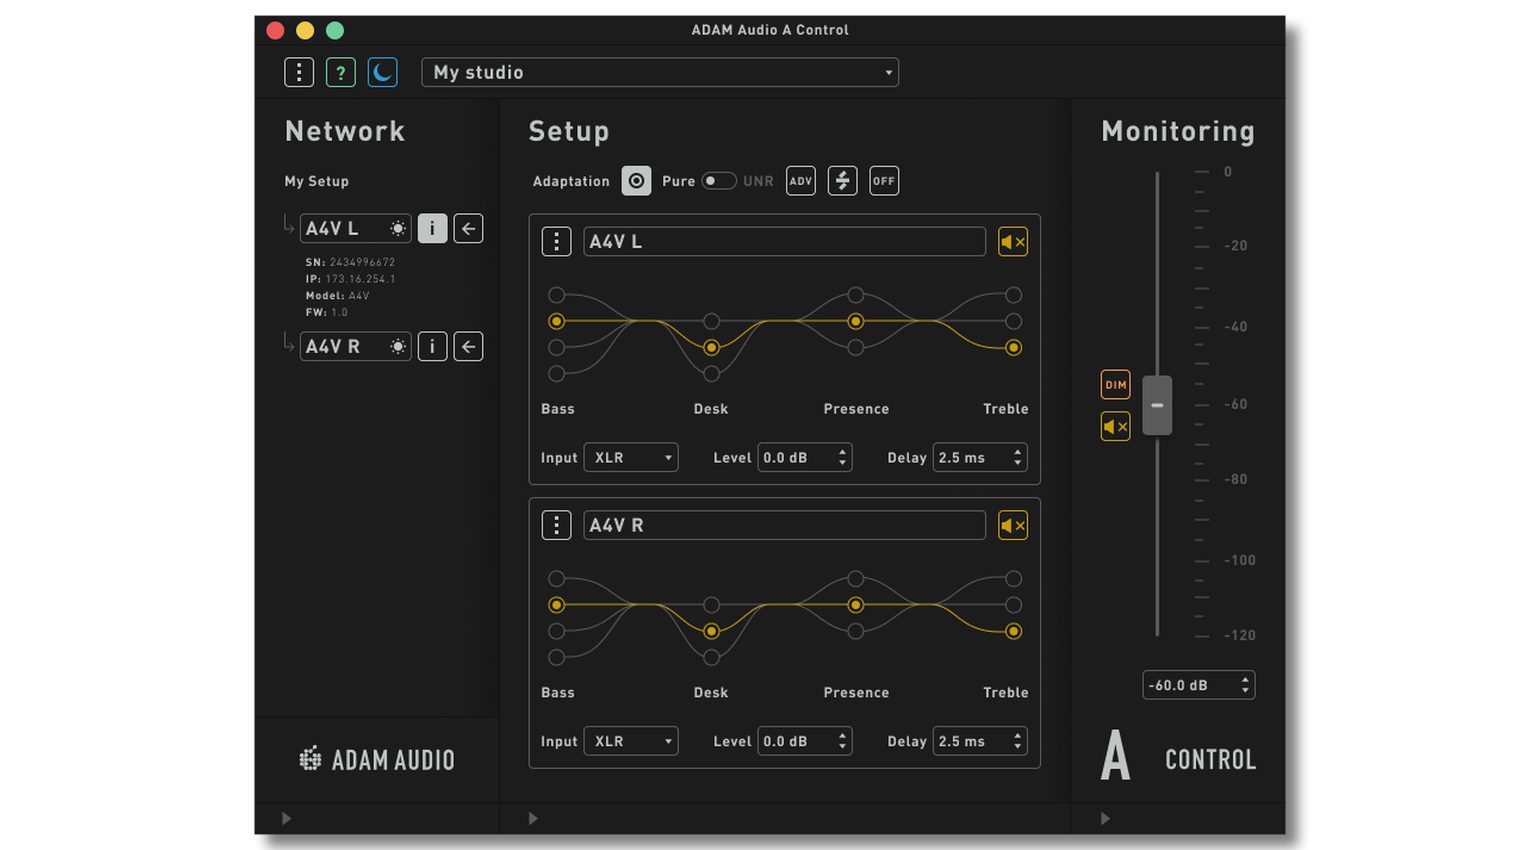Viewport: 1540px width, 850px height.
Task: Edit the A4V L name field in Setup
Action: [x=784, y=242]
